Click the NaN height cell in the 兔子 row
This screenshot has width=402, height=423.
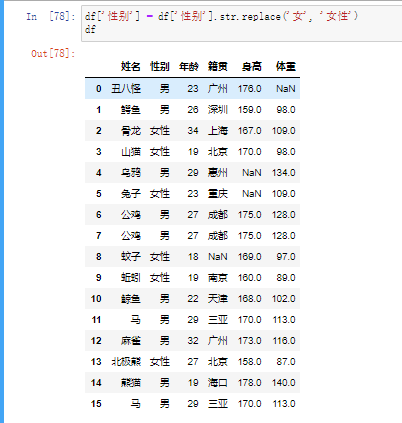coord(252,194)
